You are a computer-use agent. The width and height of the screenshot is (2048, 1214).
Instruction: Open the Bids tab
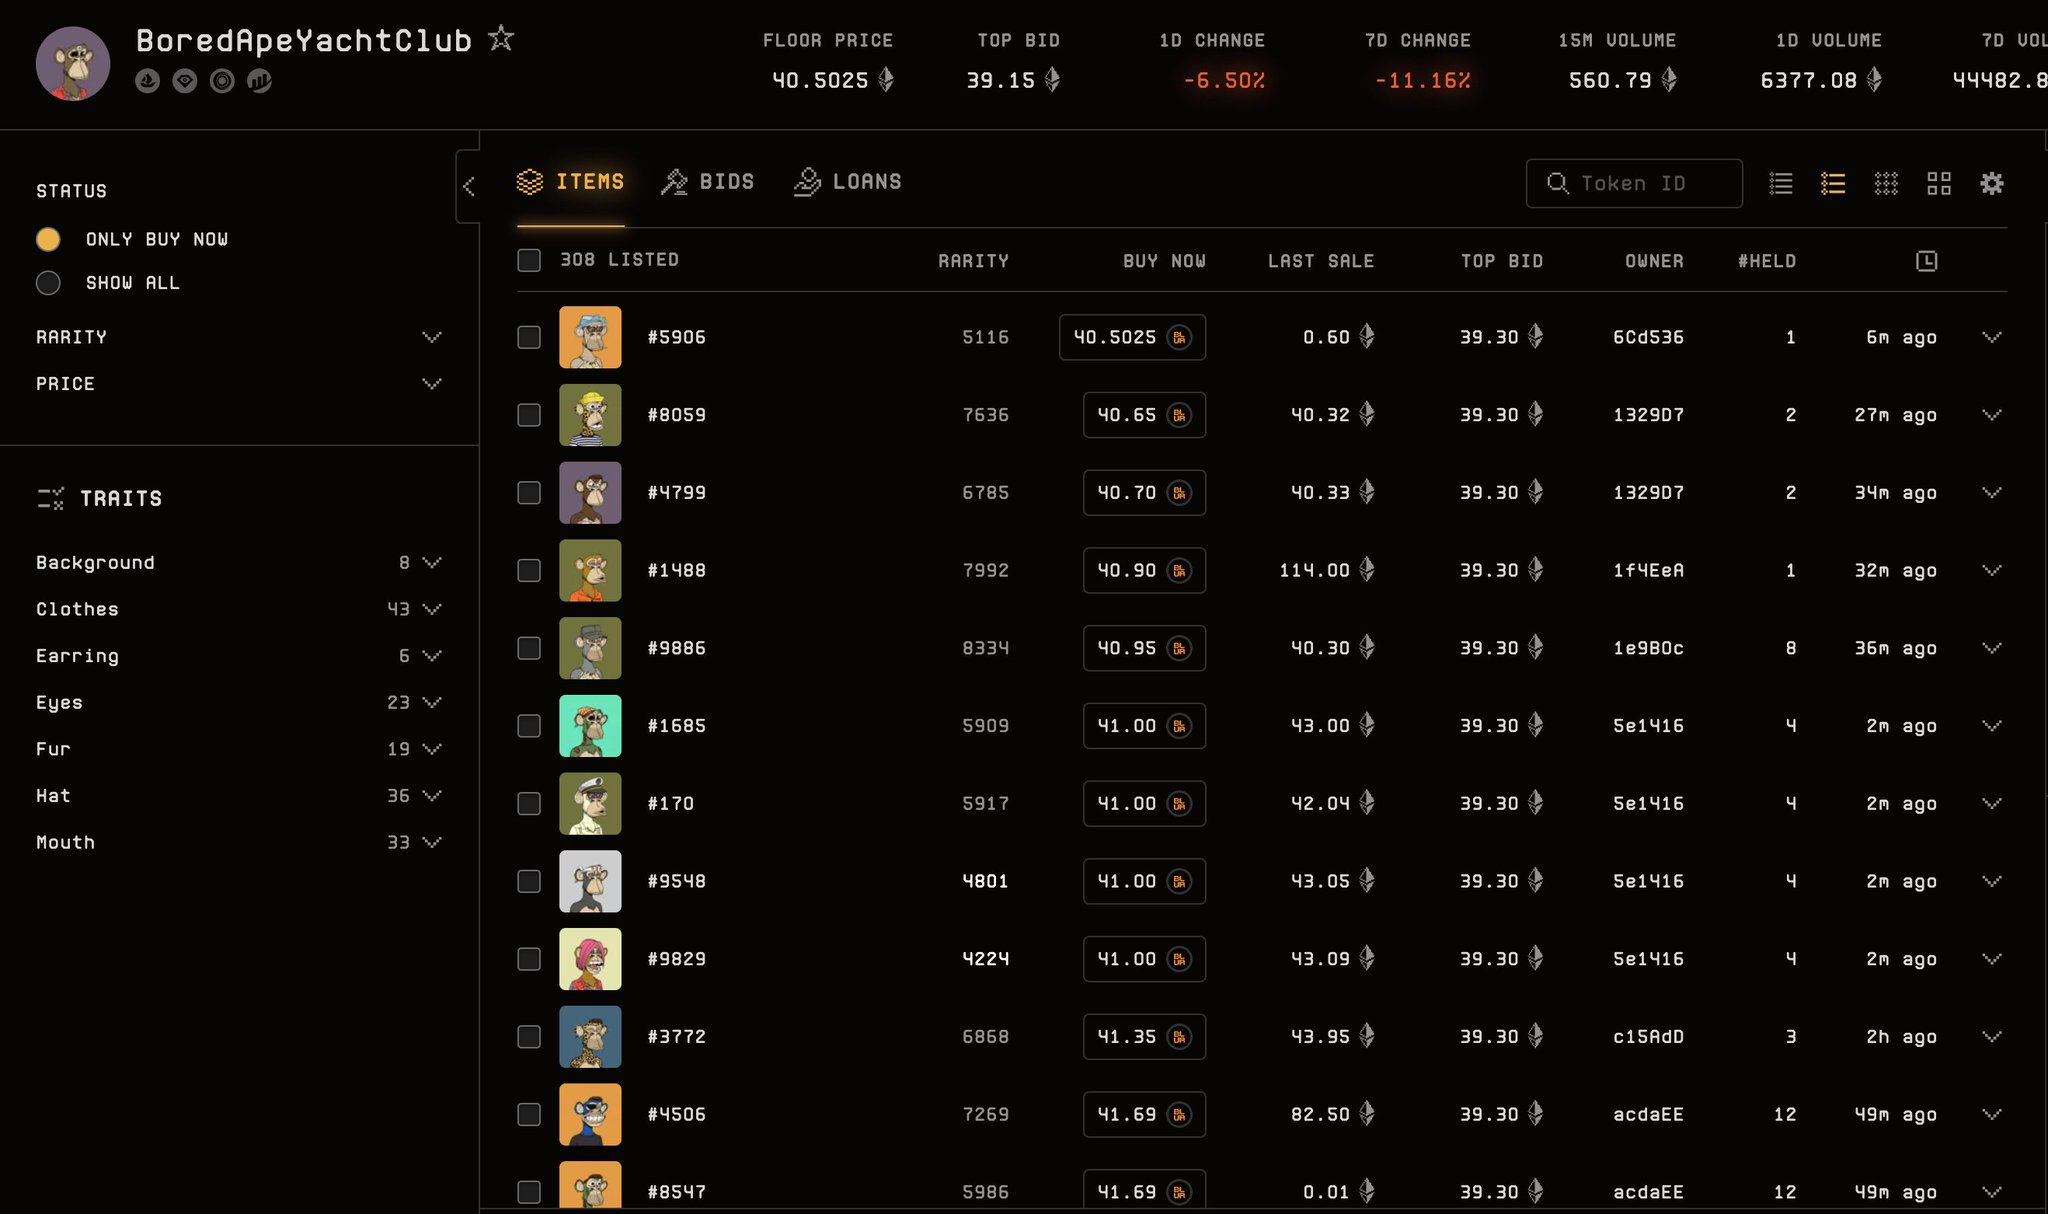708,182
